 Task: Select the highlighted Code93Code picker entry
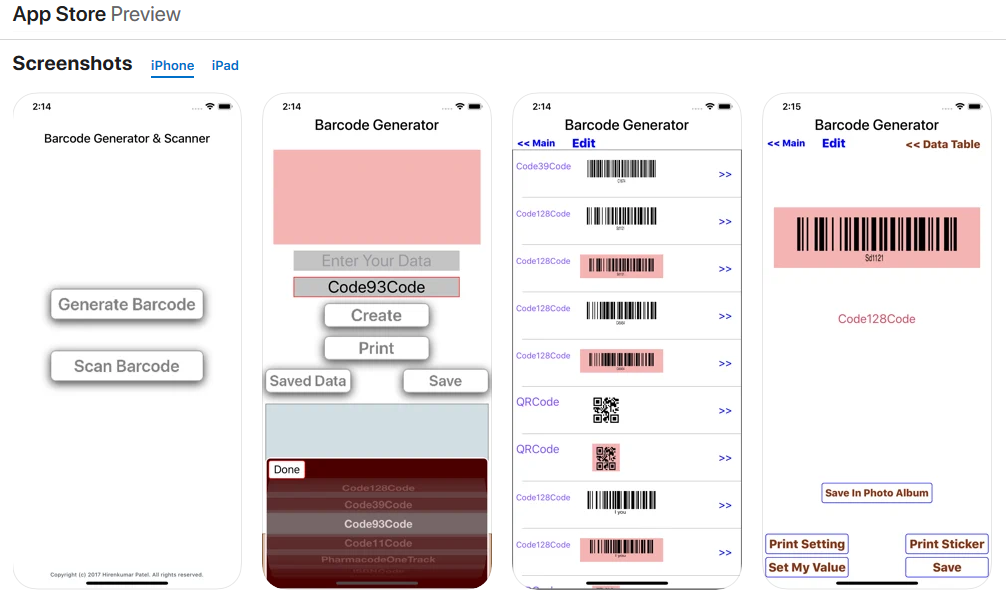tap(378, 524)
